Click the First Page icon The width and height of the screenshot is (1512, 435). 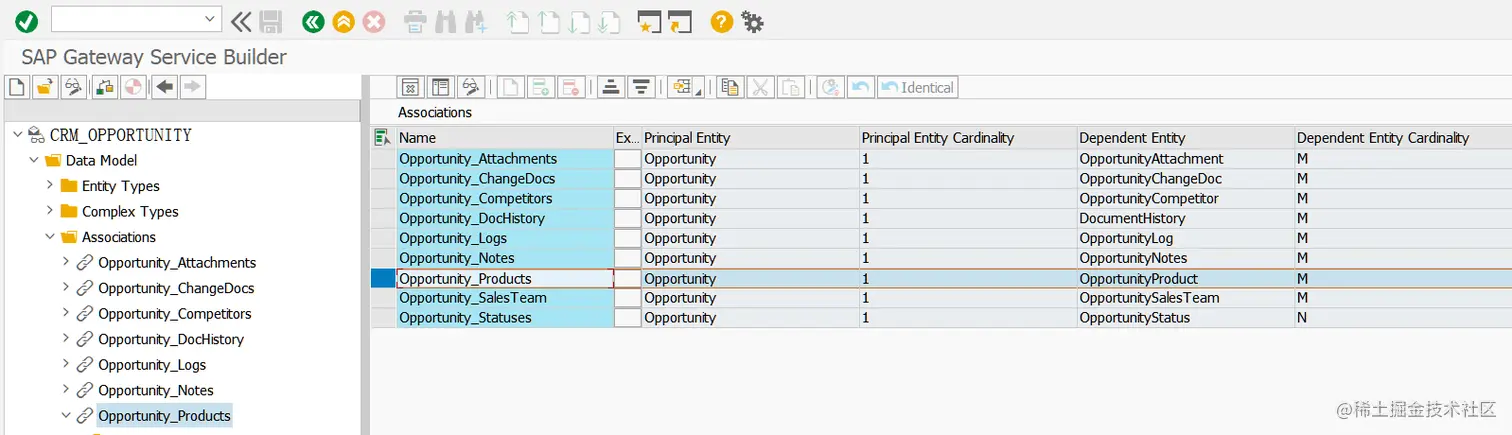(517, 22)
